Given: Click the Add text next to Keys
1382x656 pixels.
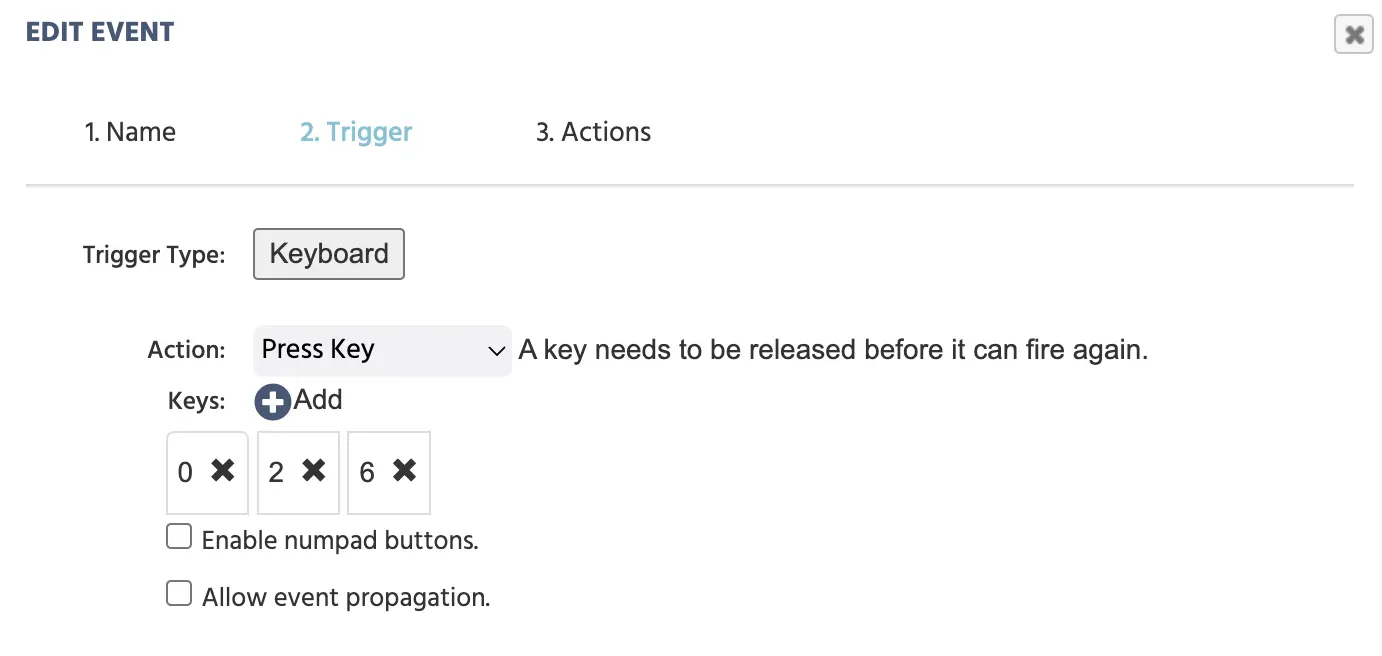Looking at the screenshot, I should tap(318, 400).
